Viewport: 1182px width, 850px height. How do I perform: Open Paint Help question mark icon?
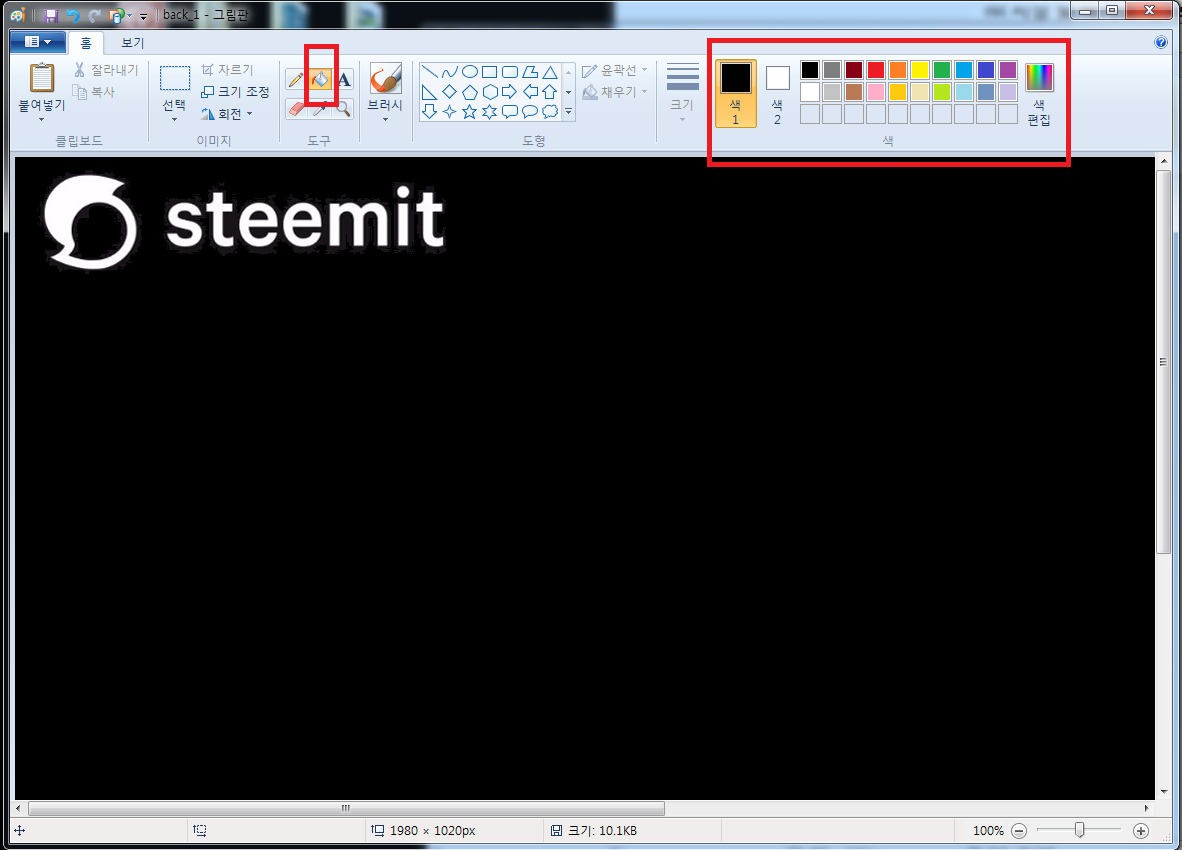(x=1161, y=42)
